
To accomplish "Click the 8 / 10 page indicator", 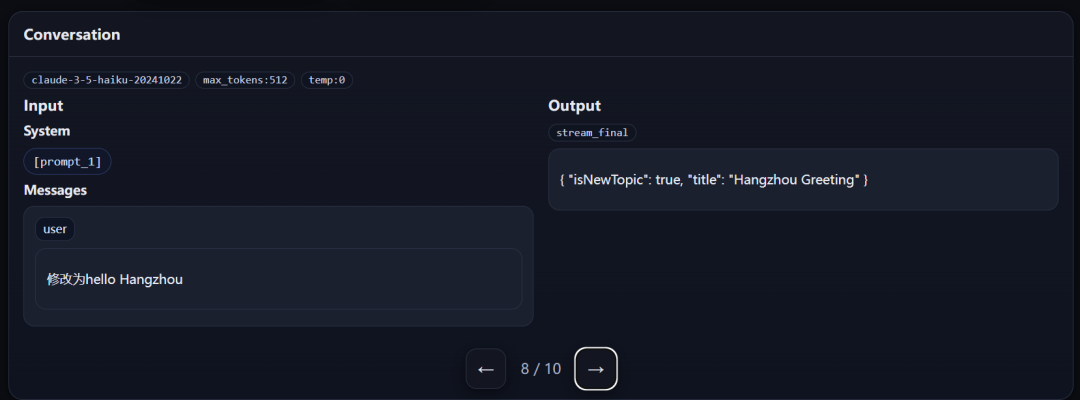I will pos(541,369).
